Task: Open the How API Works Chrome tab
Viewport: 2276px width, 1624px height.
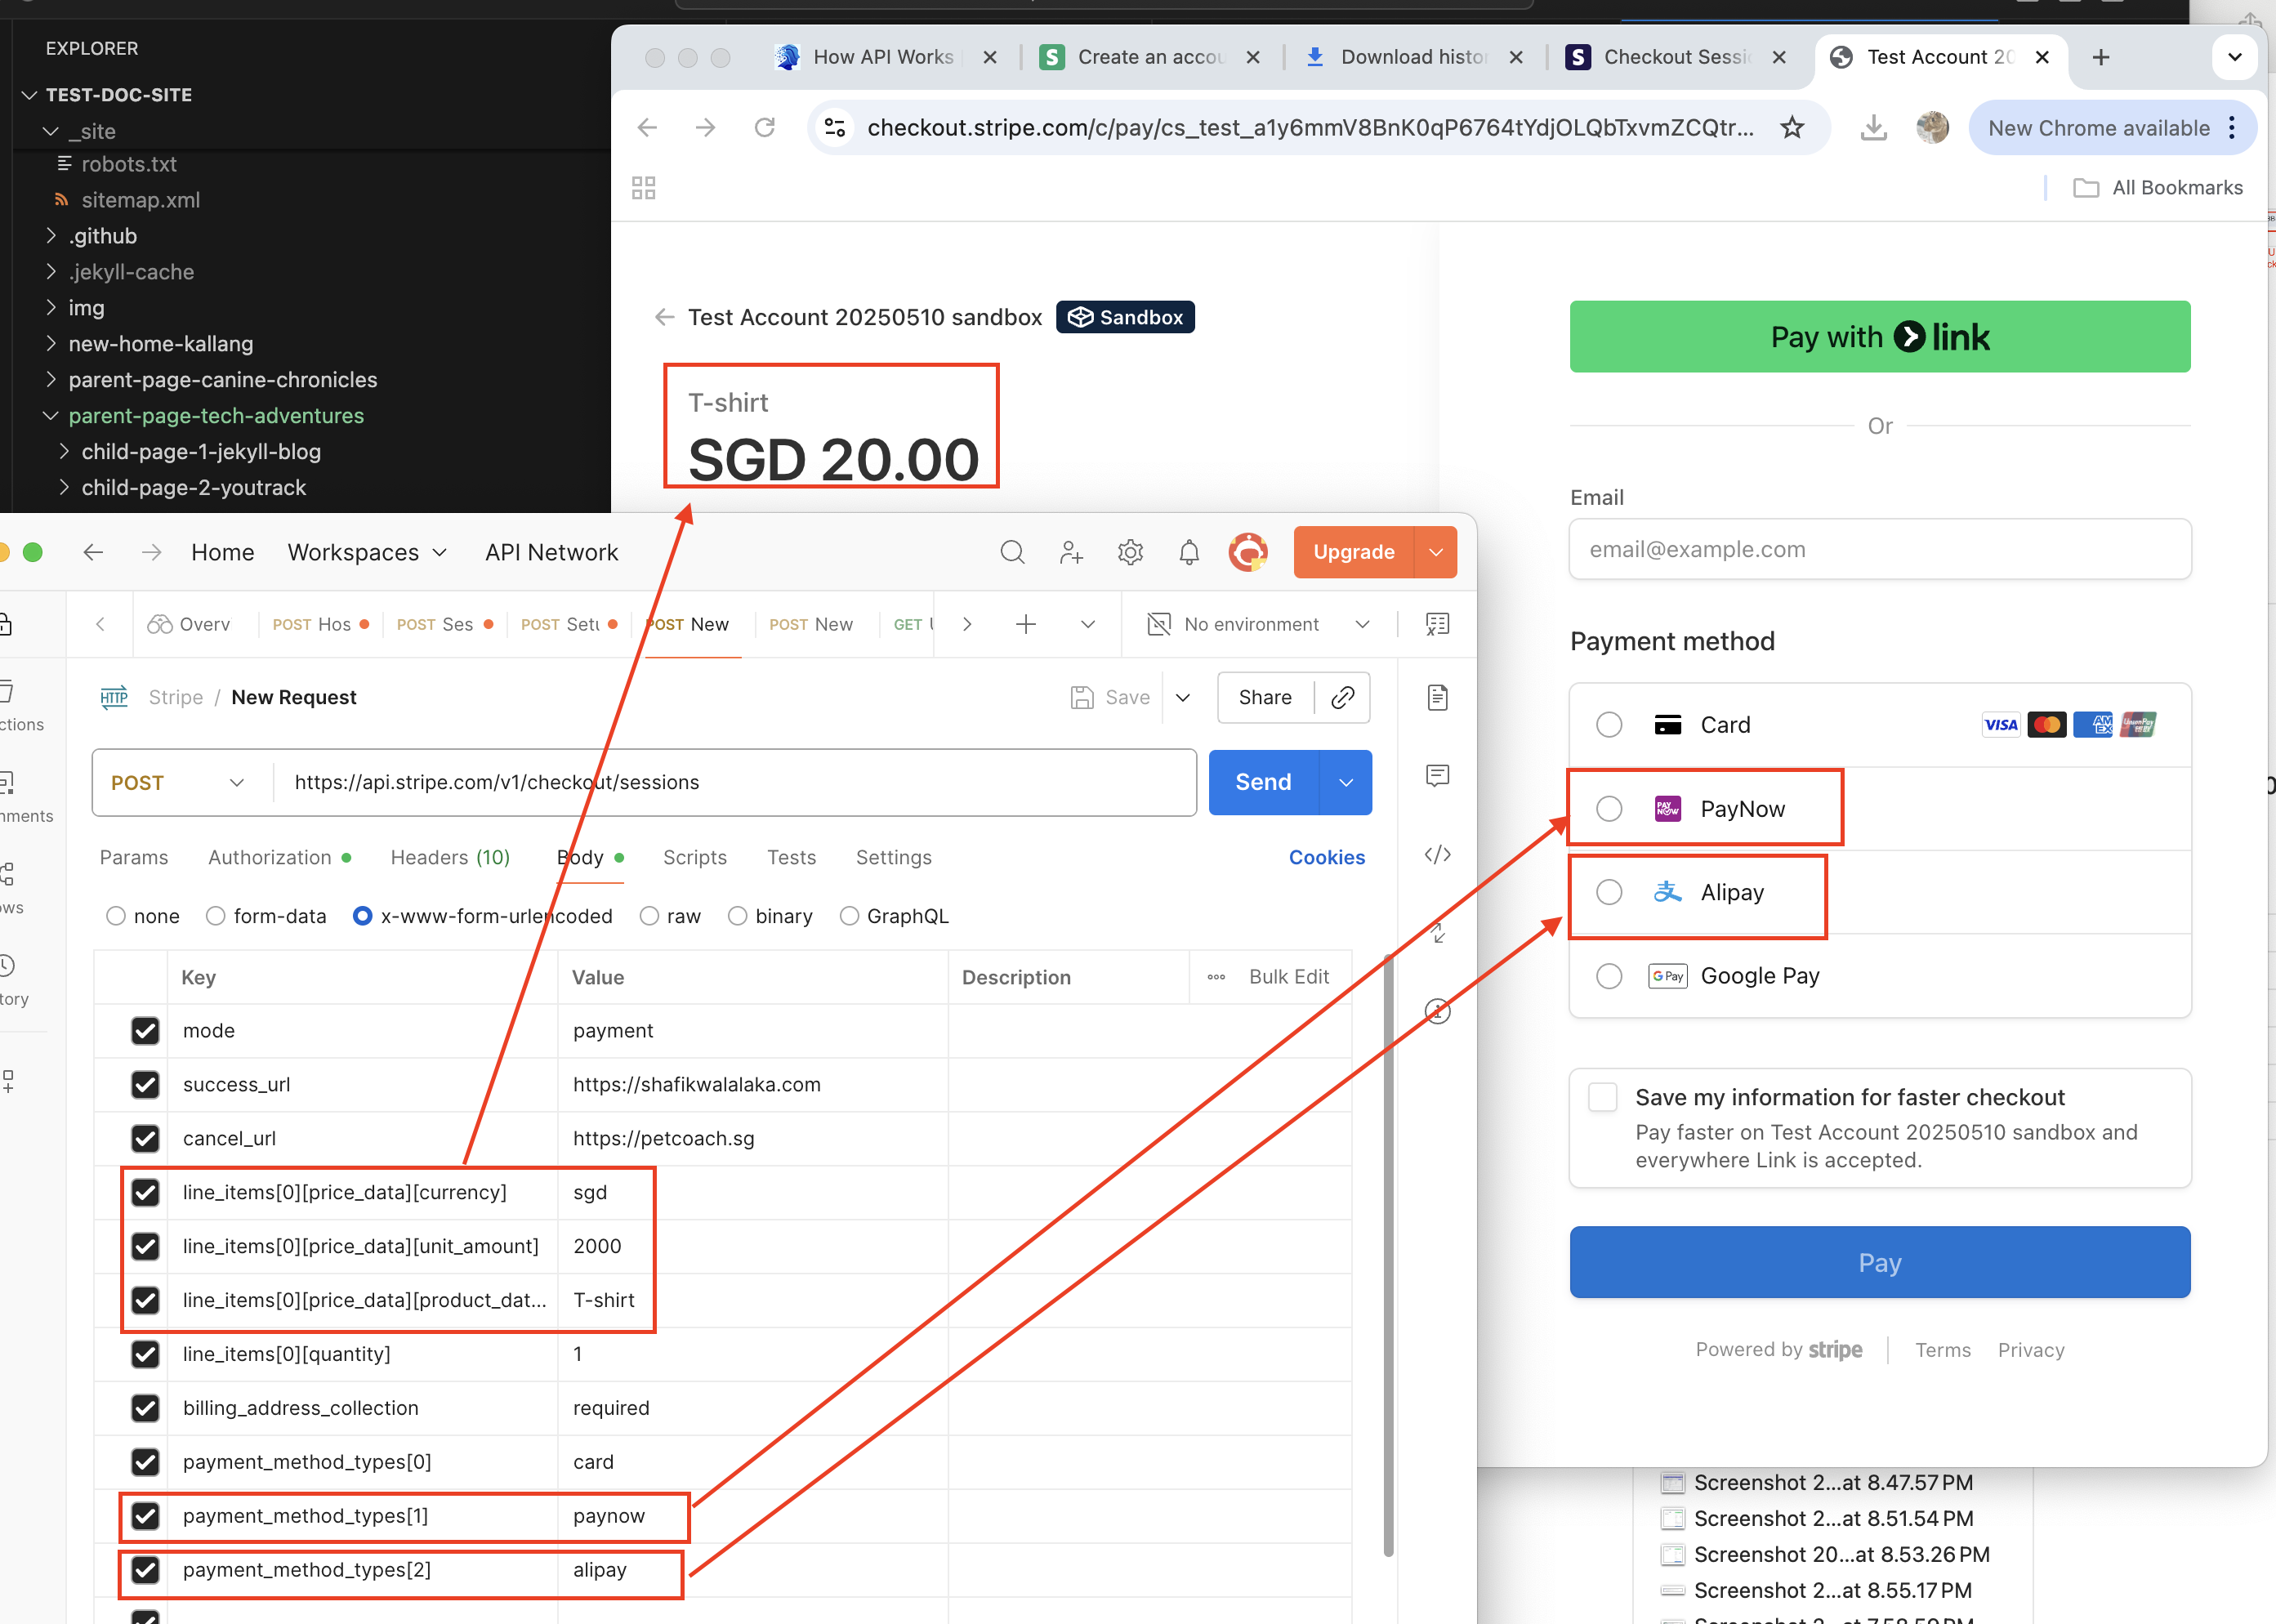Action: [x=882, y=57]
